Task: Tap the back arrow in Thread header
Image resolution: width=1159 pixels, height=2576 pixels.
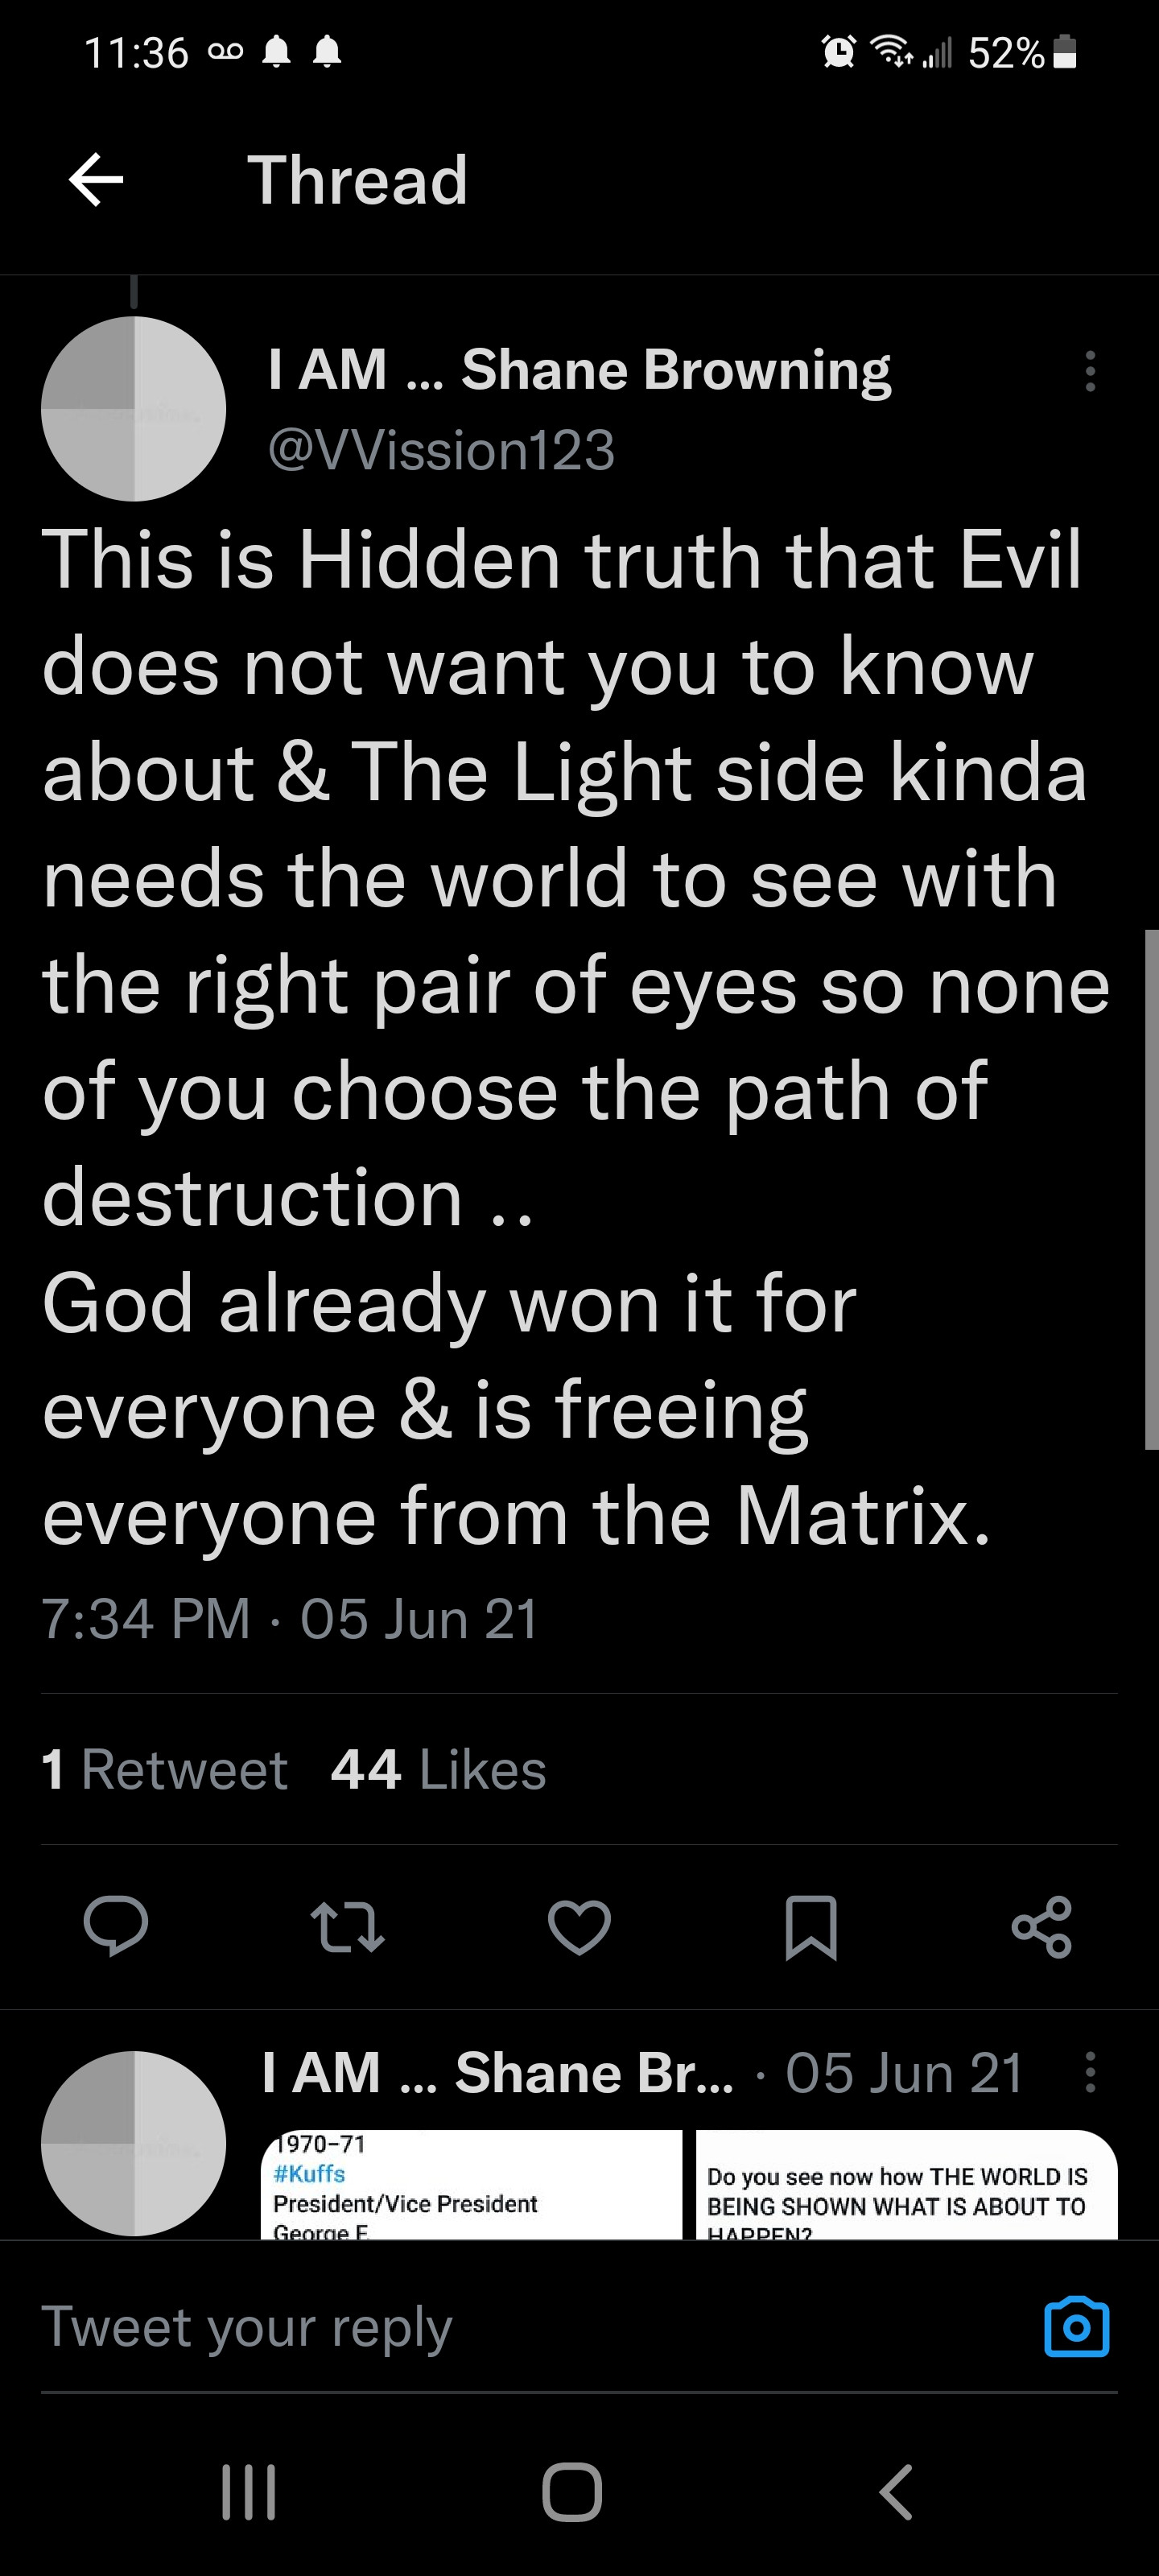Action: (96, 181)
